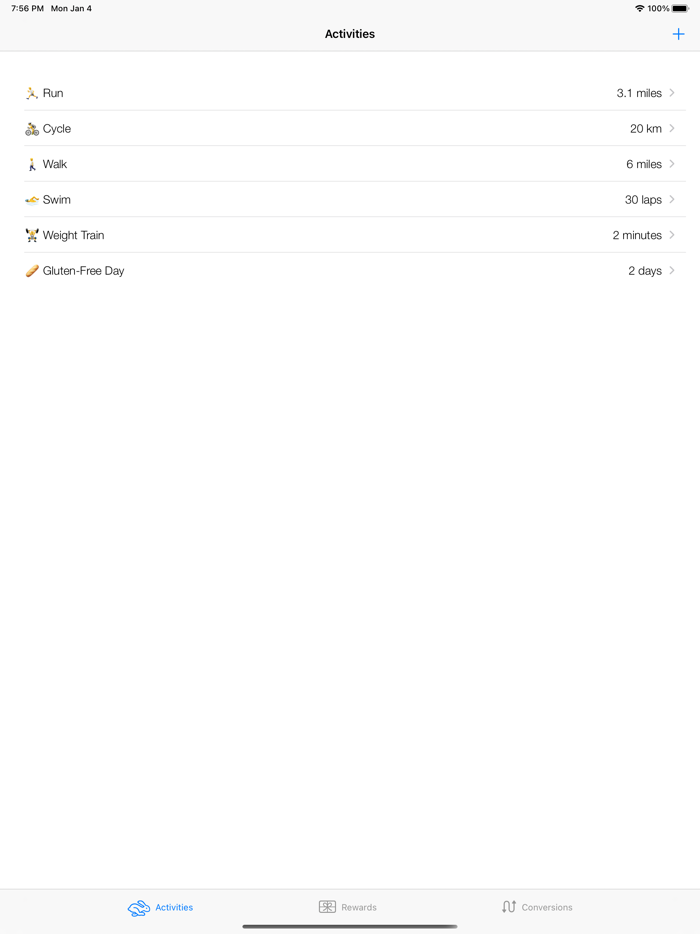Screen dimensions: 700x934
Task: Tap the walking person icon beside Walk
Action: tap(31, 164)
